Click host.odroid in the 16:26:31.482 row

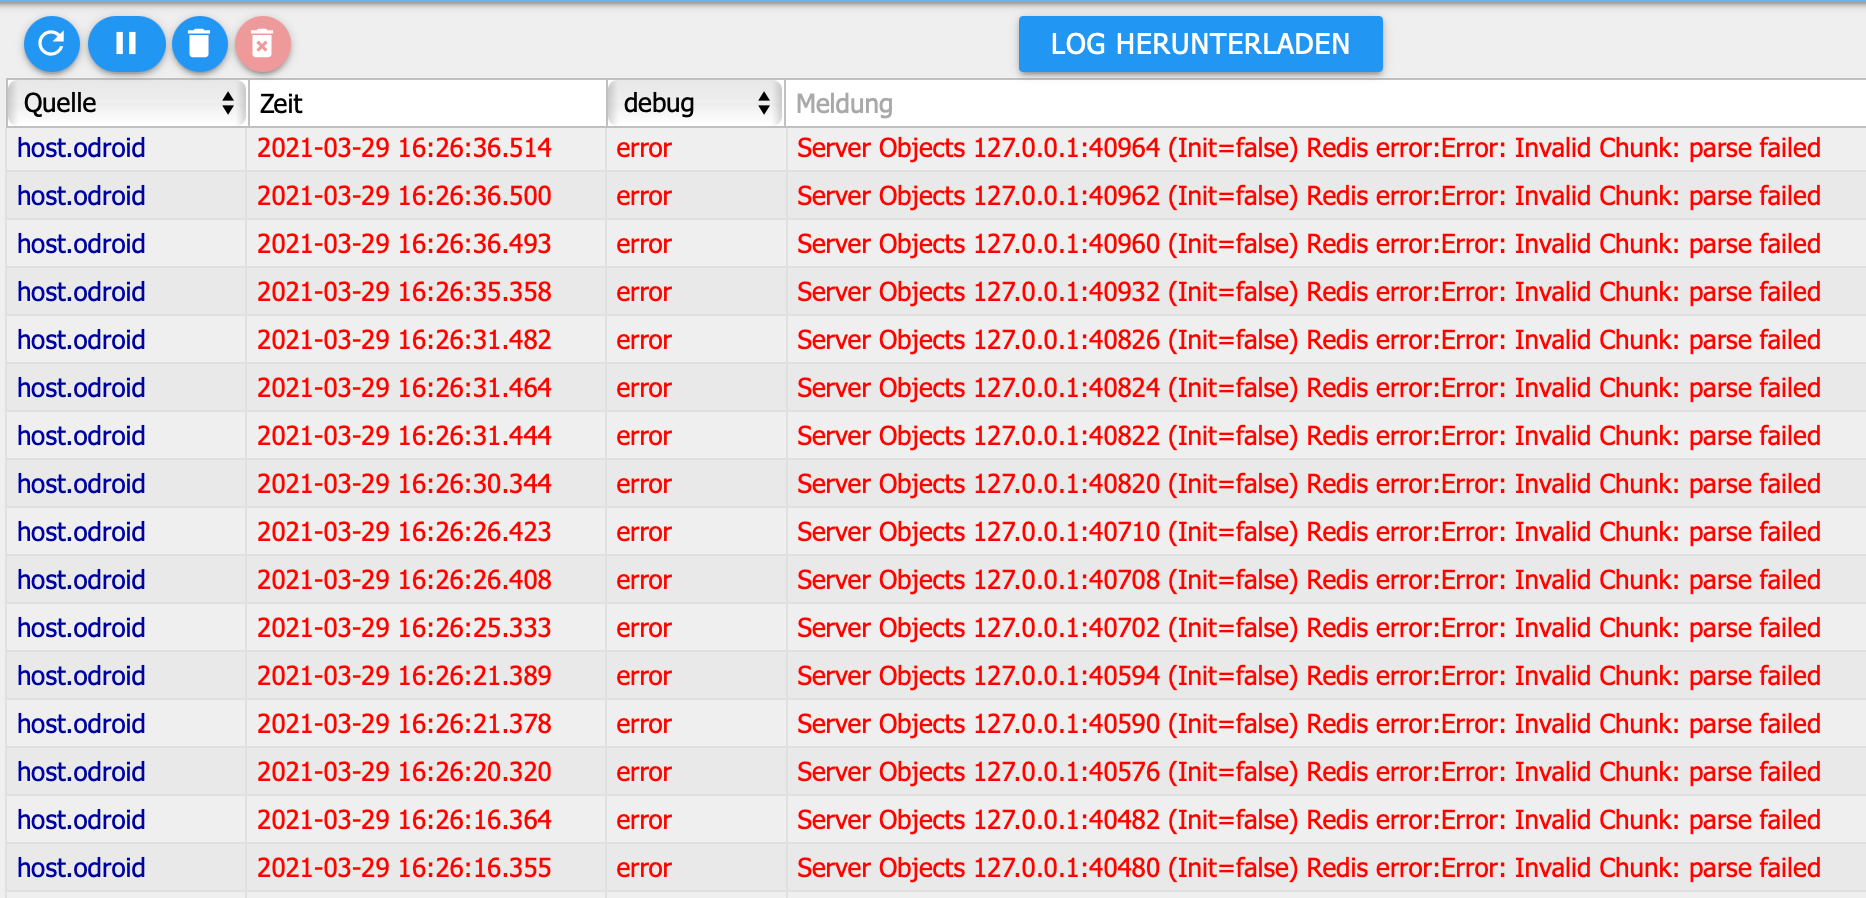81,340
